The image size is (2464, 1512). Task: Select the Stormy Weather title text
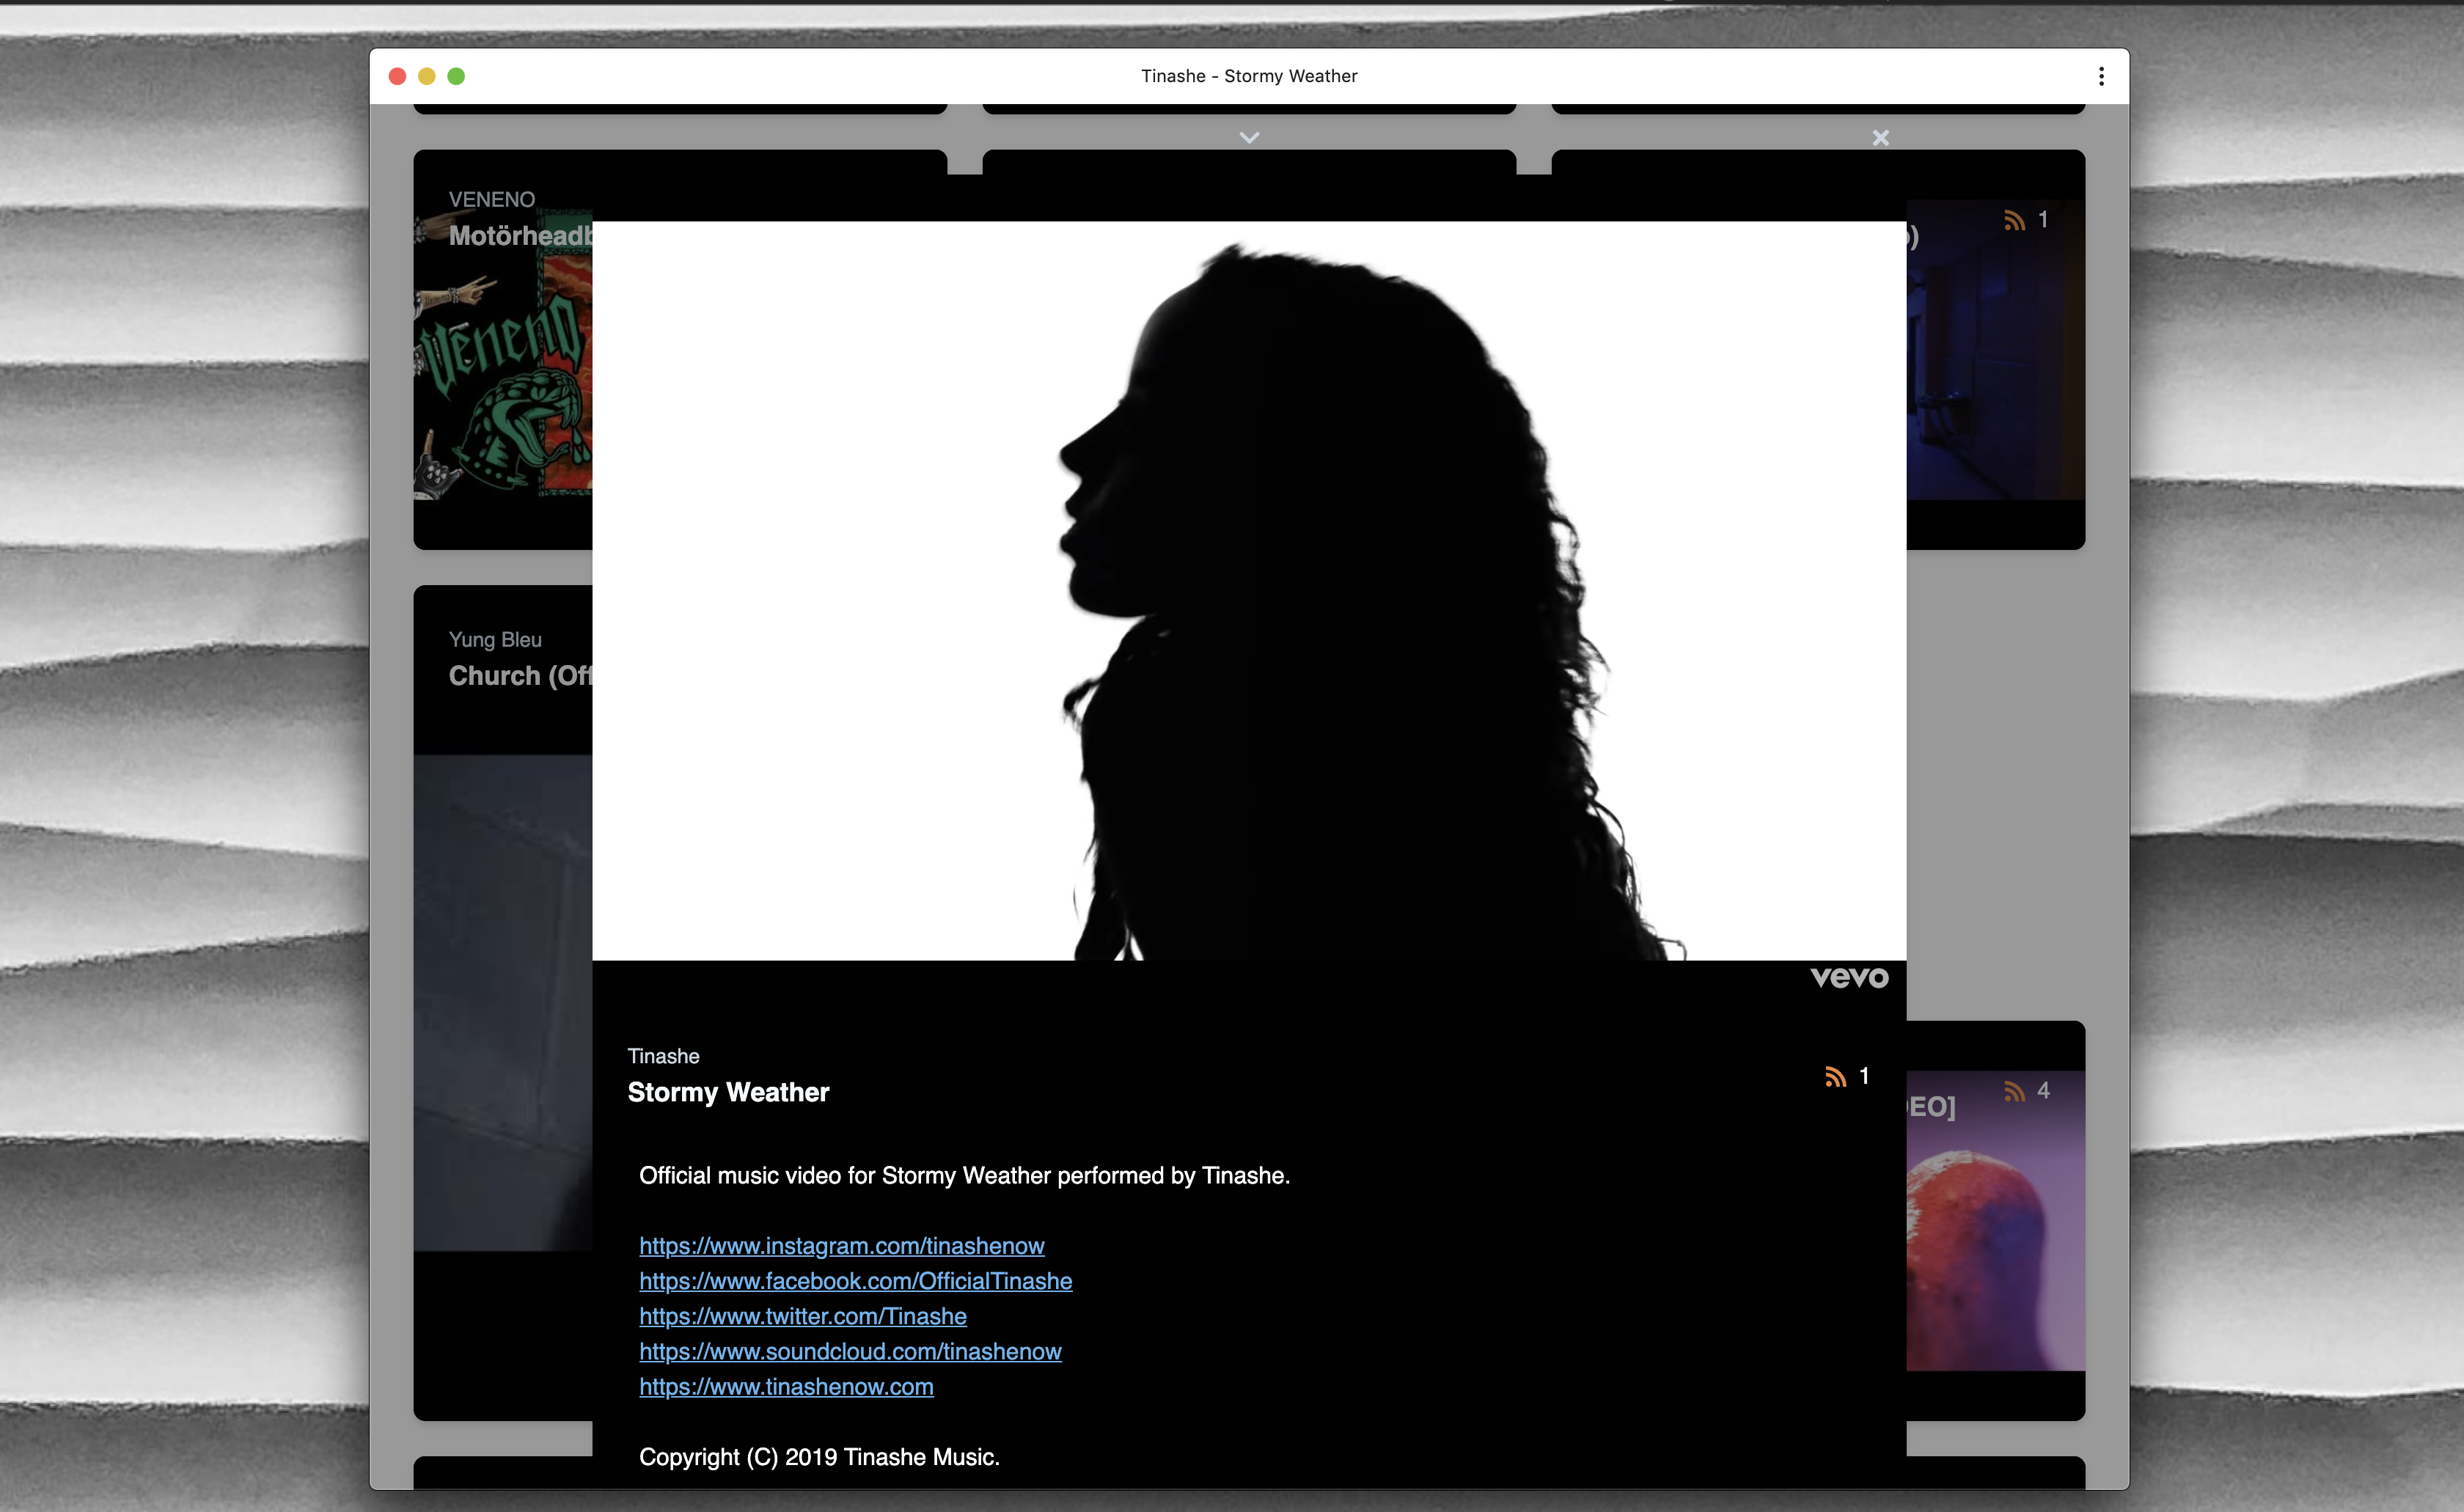click(728, 1092)
